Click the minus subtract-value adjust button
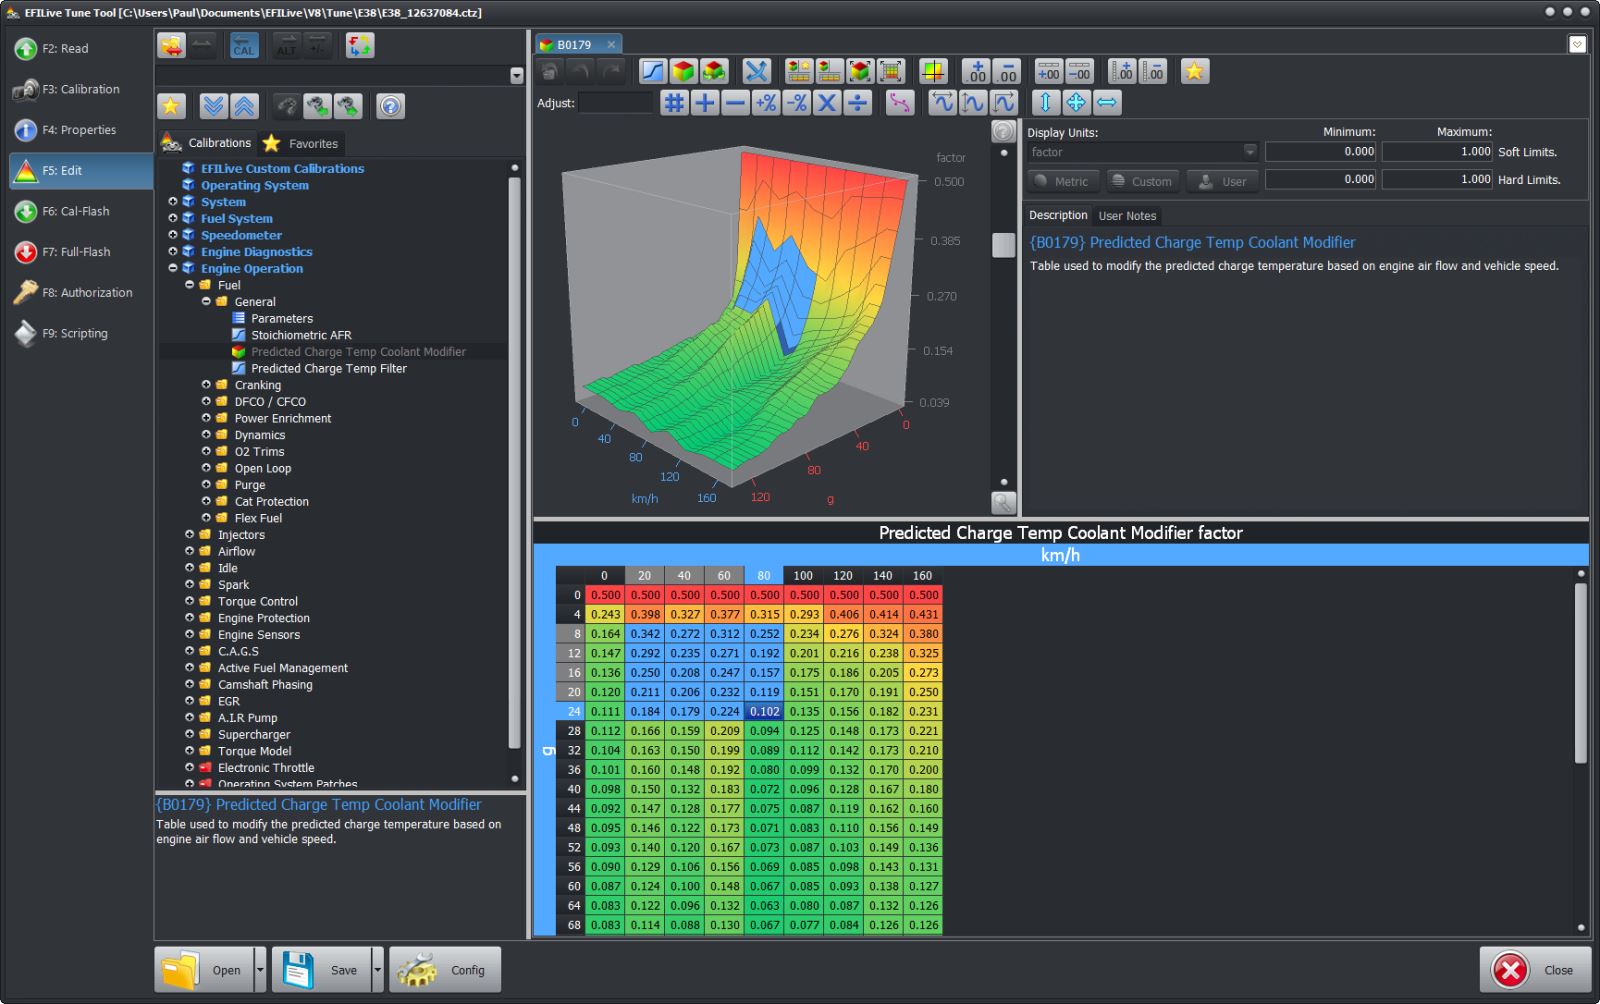This screenshot has height=1004, width=1600. [x=735, y=102]
